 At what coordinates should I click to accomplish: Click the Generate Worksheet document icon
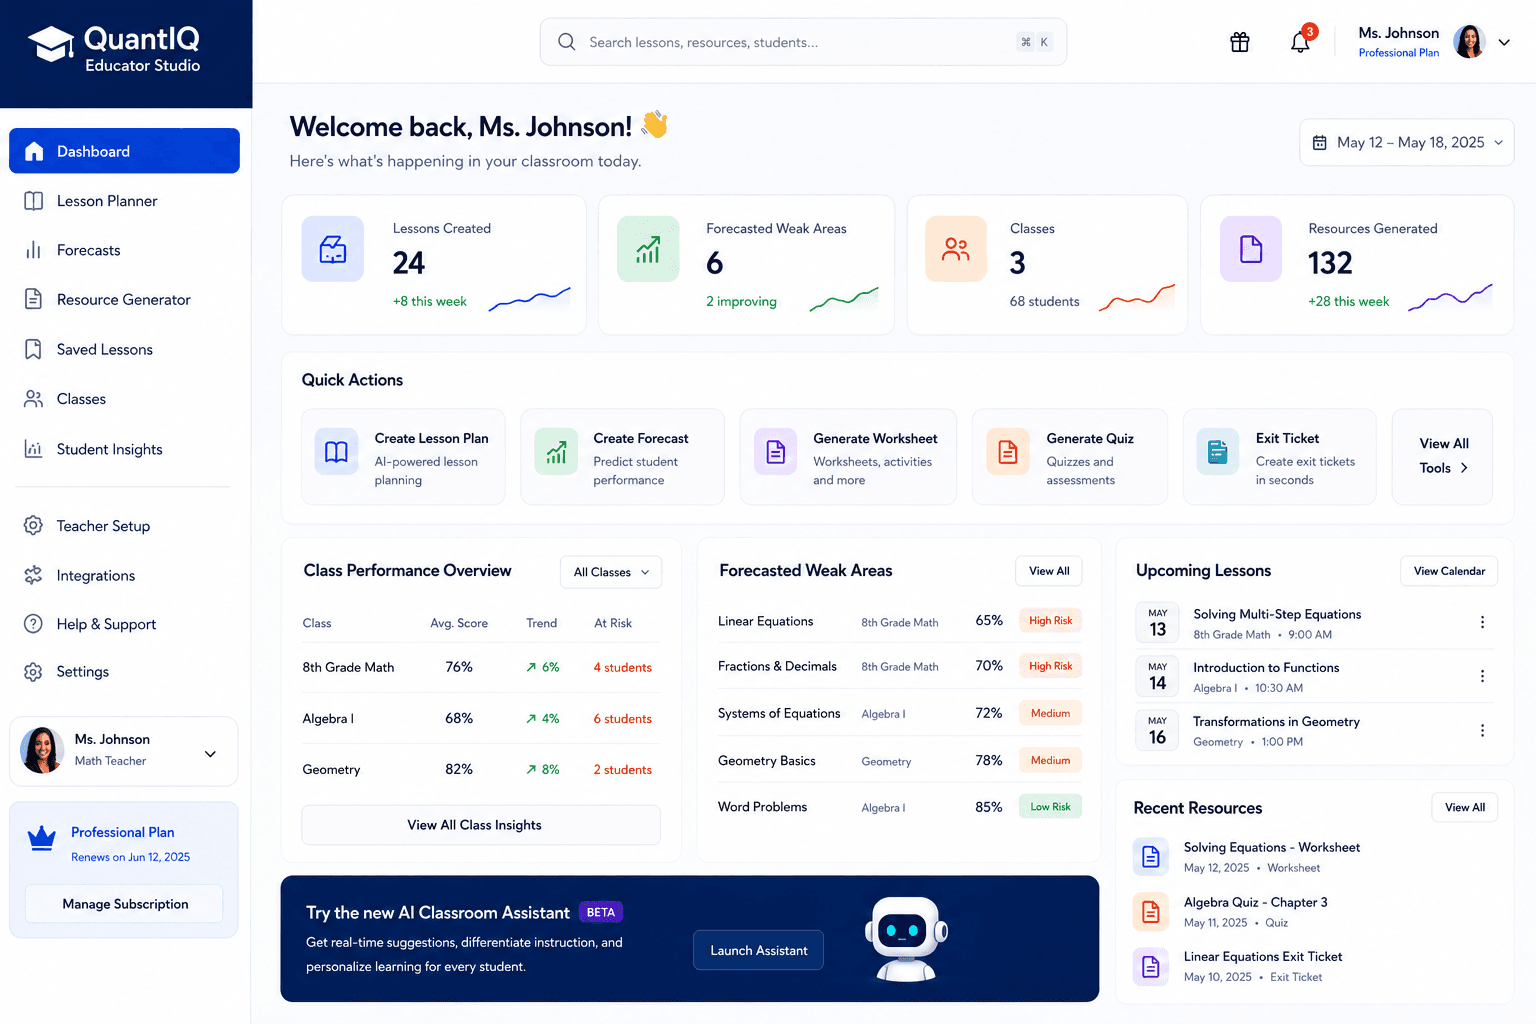(776, 452)
